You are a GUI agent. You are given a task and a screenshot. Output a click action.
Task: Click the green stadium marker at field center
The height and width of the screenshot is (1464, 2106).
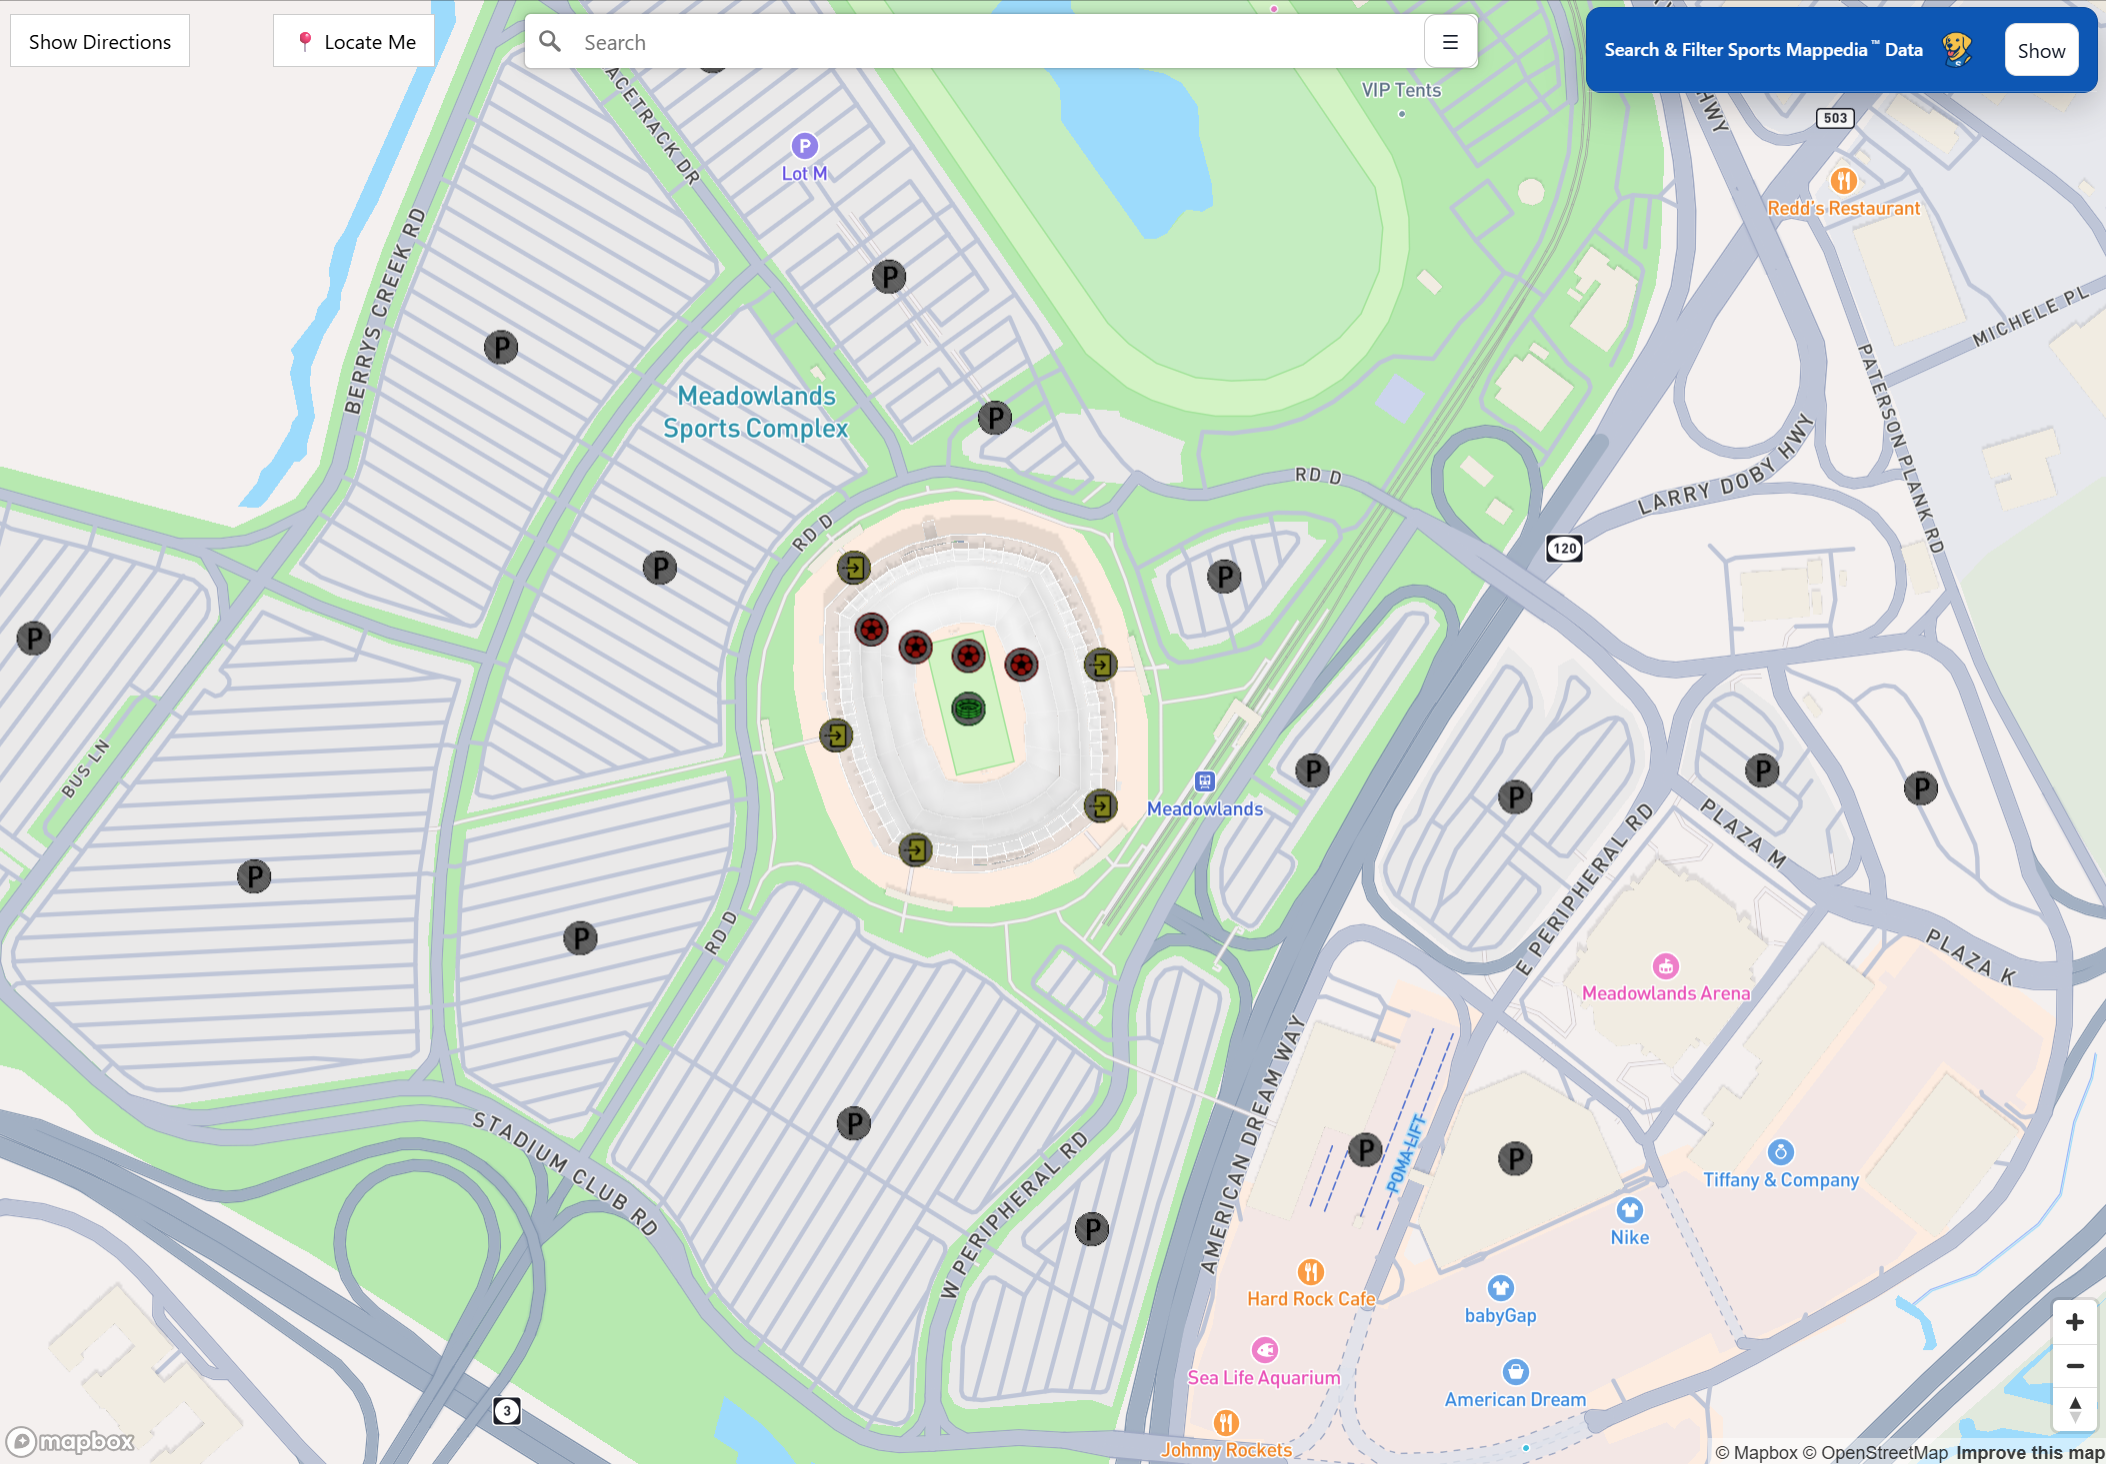pos(968,709)
